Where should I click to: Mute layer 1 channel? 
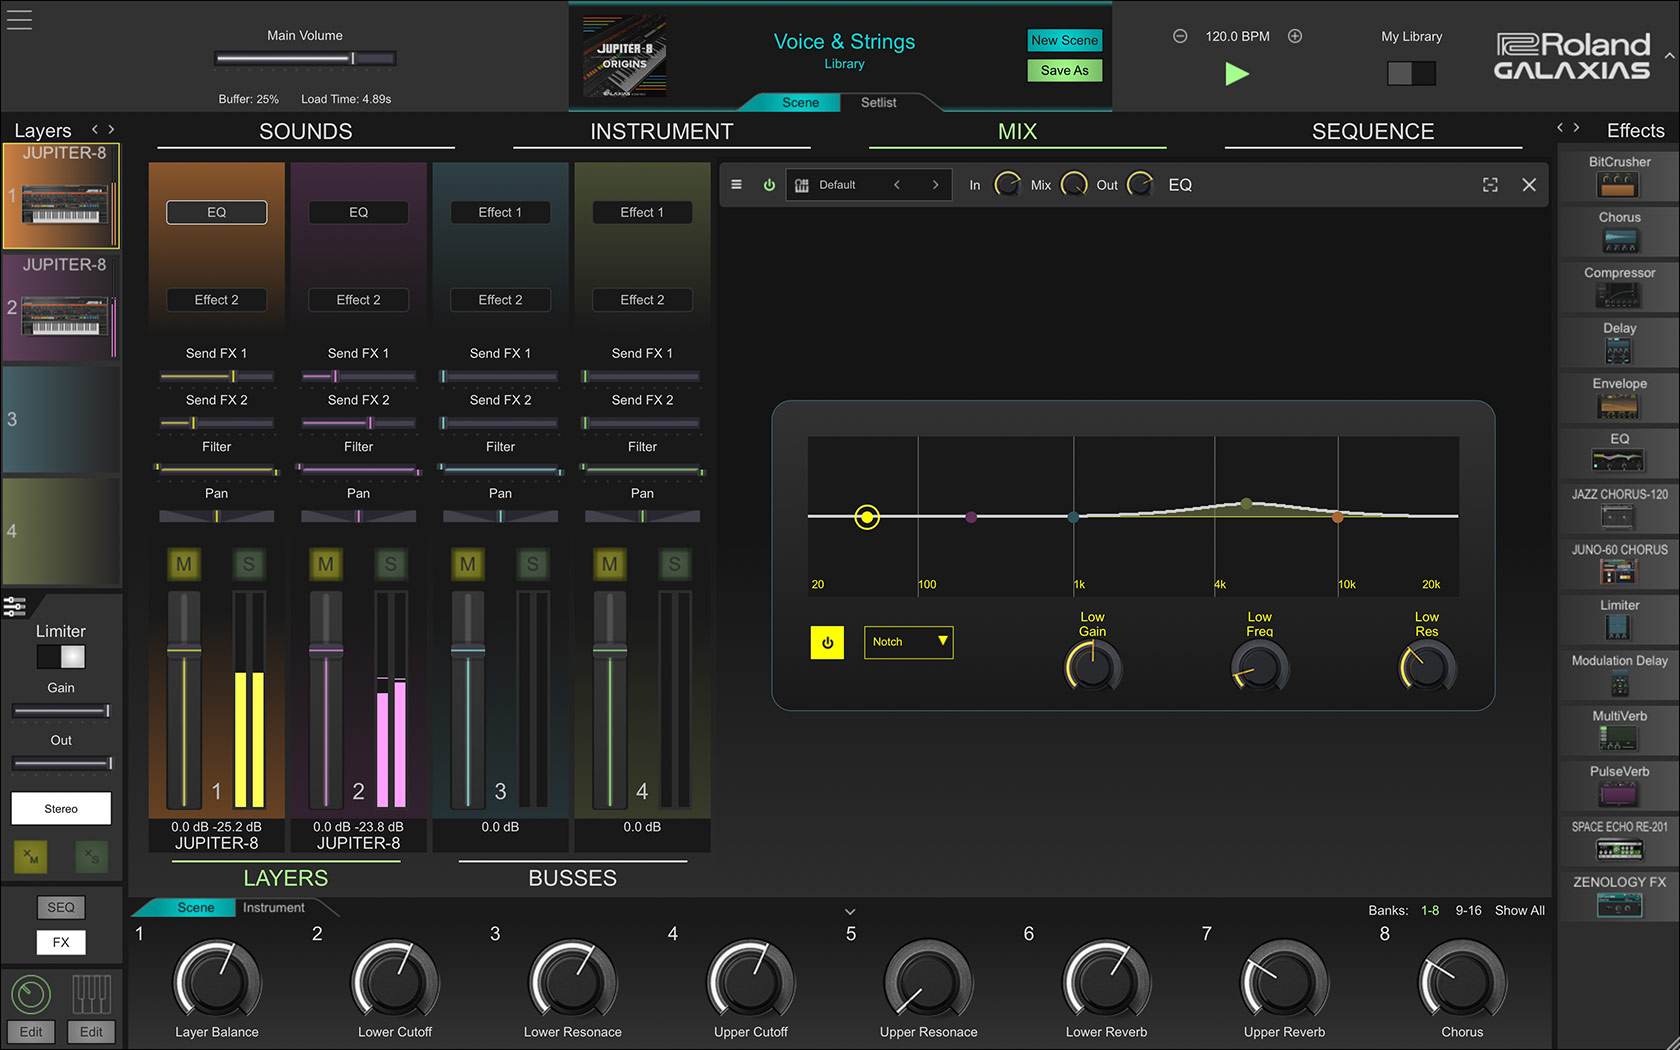184,564
